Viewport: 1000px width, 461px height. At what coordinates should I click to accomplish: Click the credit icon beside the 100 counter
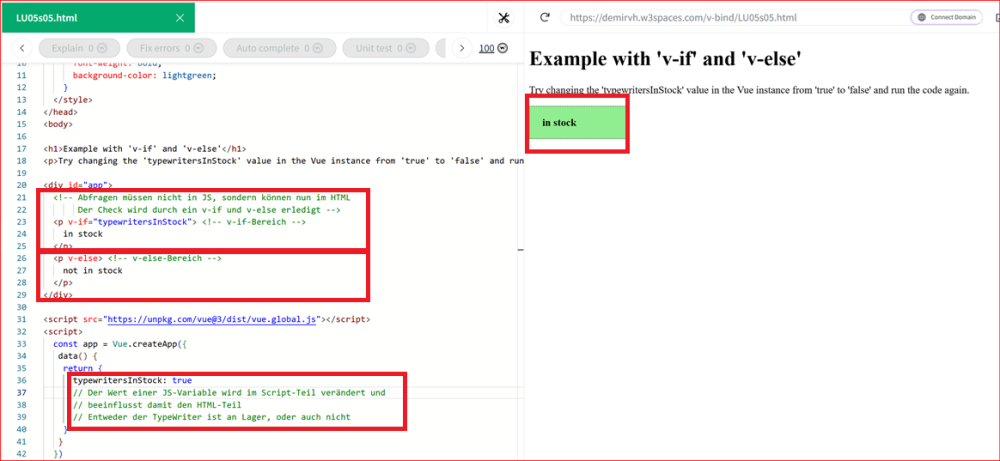click(502, 48)
